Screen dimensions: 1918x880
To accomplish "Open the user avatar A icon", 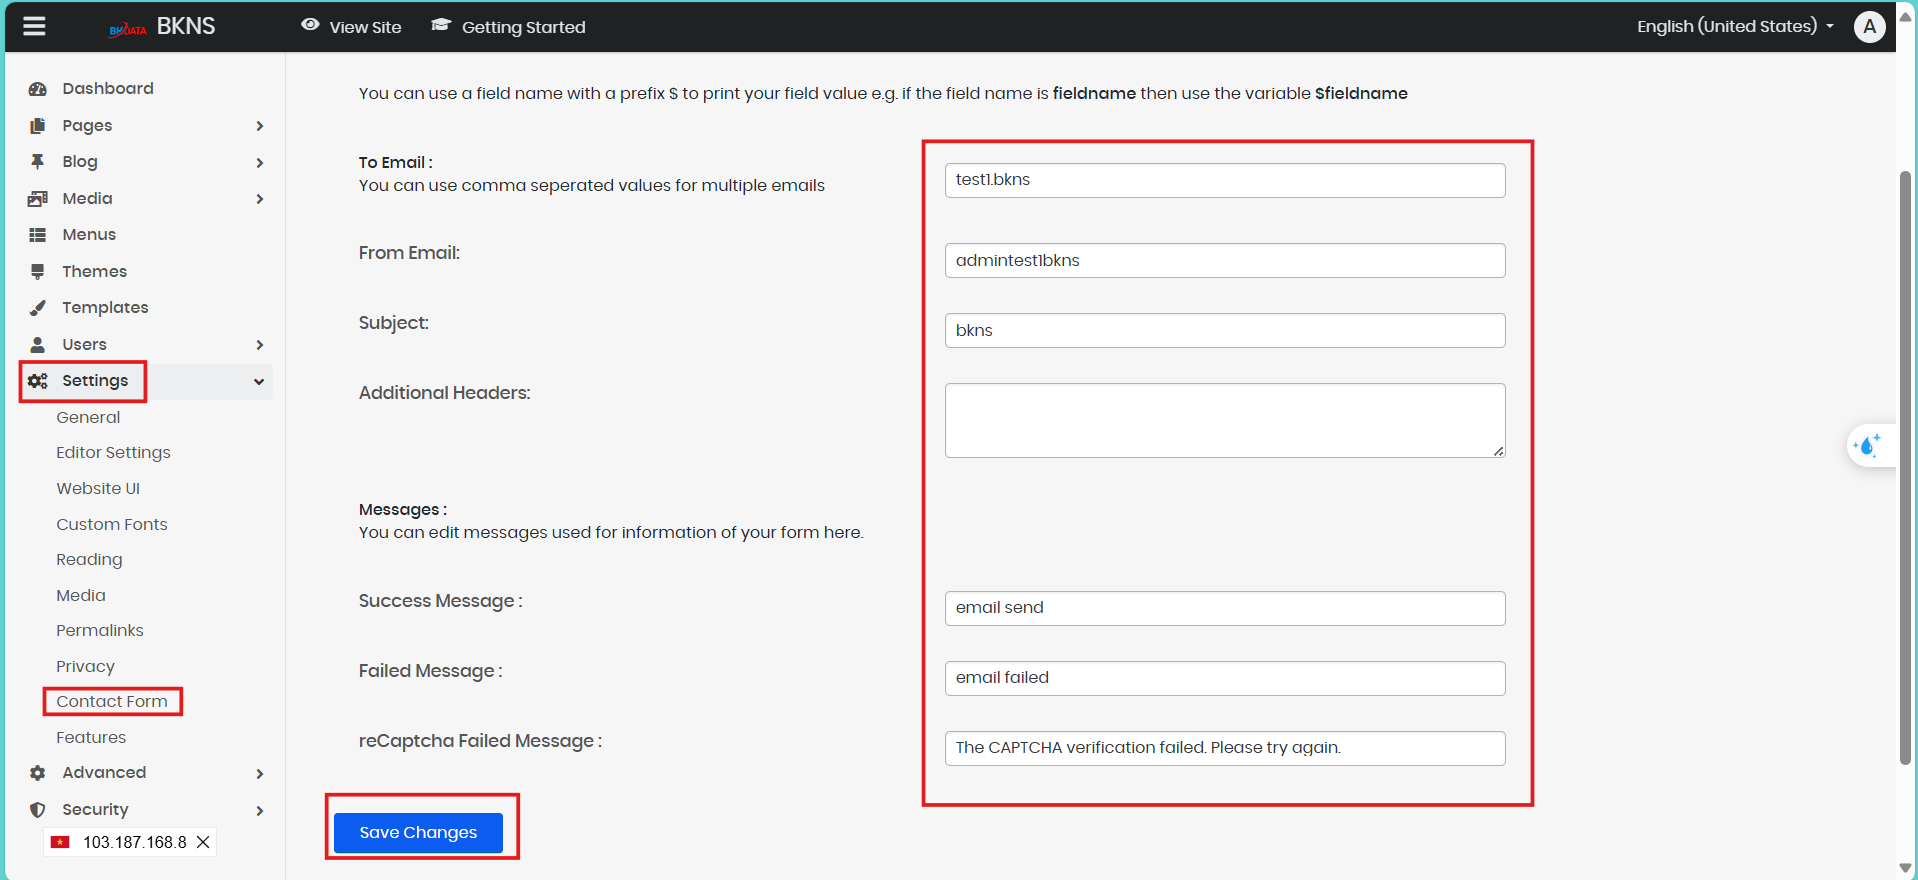I will click(1869, 27).
